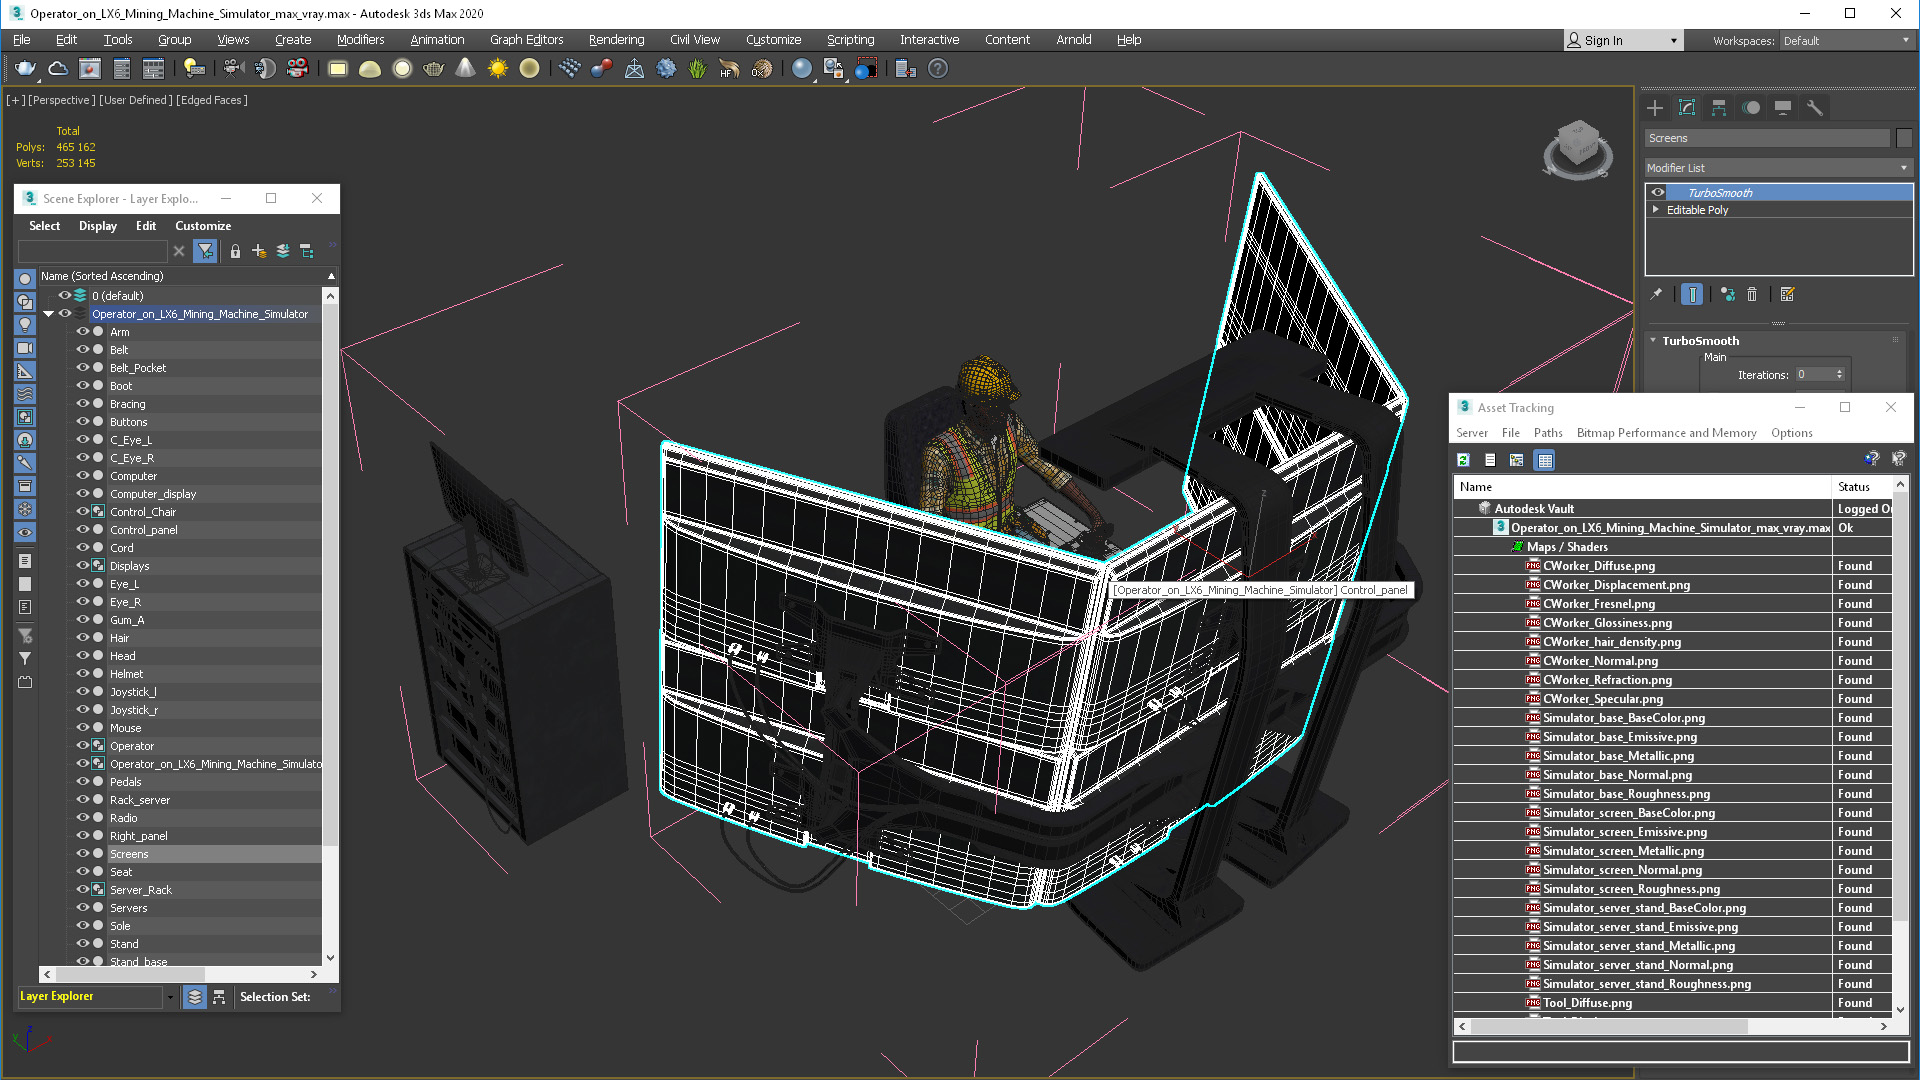This screenshot has width=1920, height=1080.
Task: Toggle visibility of 0 (default) layer
Action: coord(65,296)
